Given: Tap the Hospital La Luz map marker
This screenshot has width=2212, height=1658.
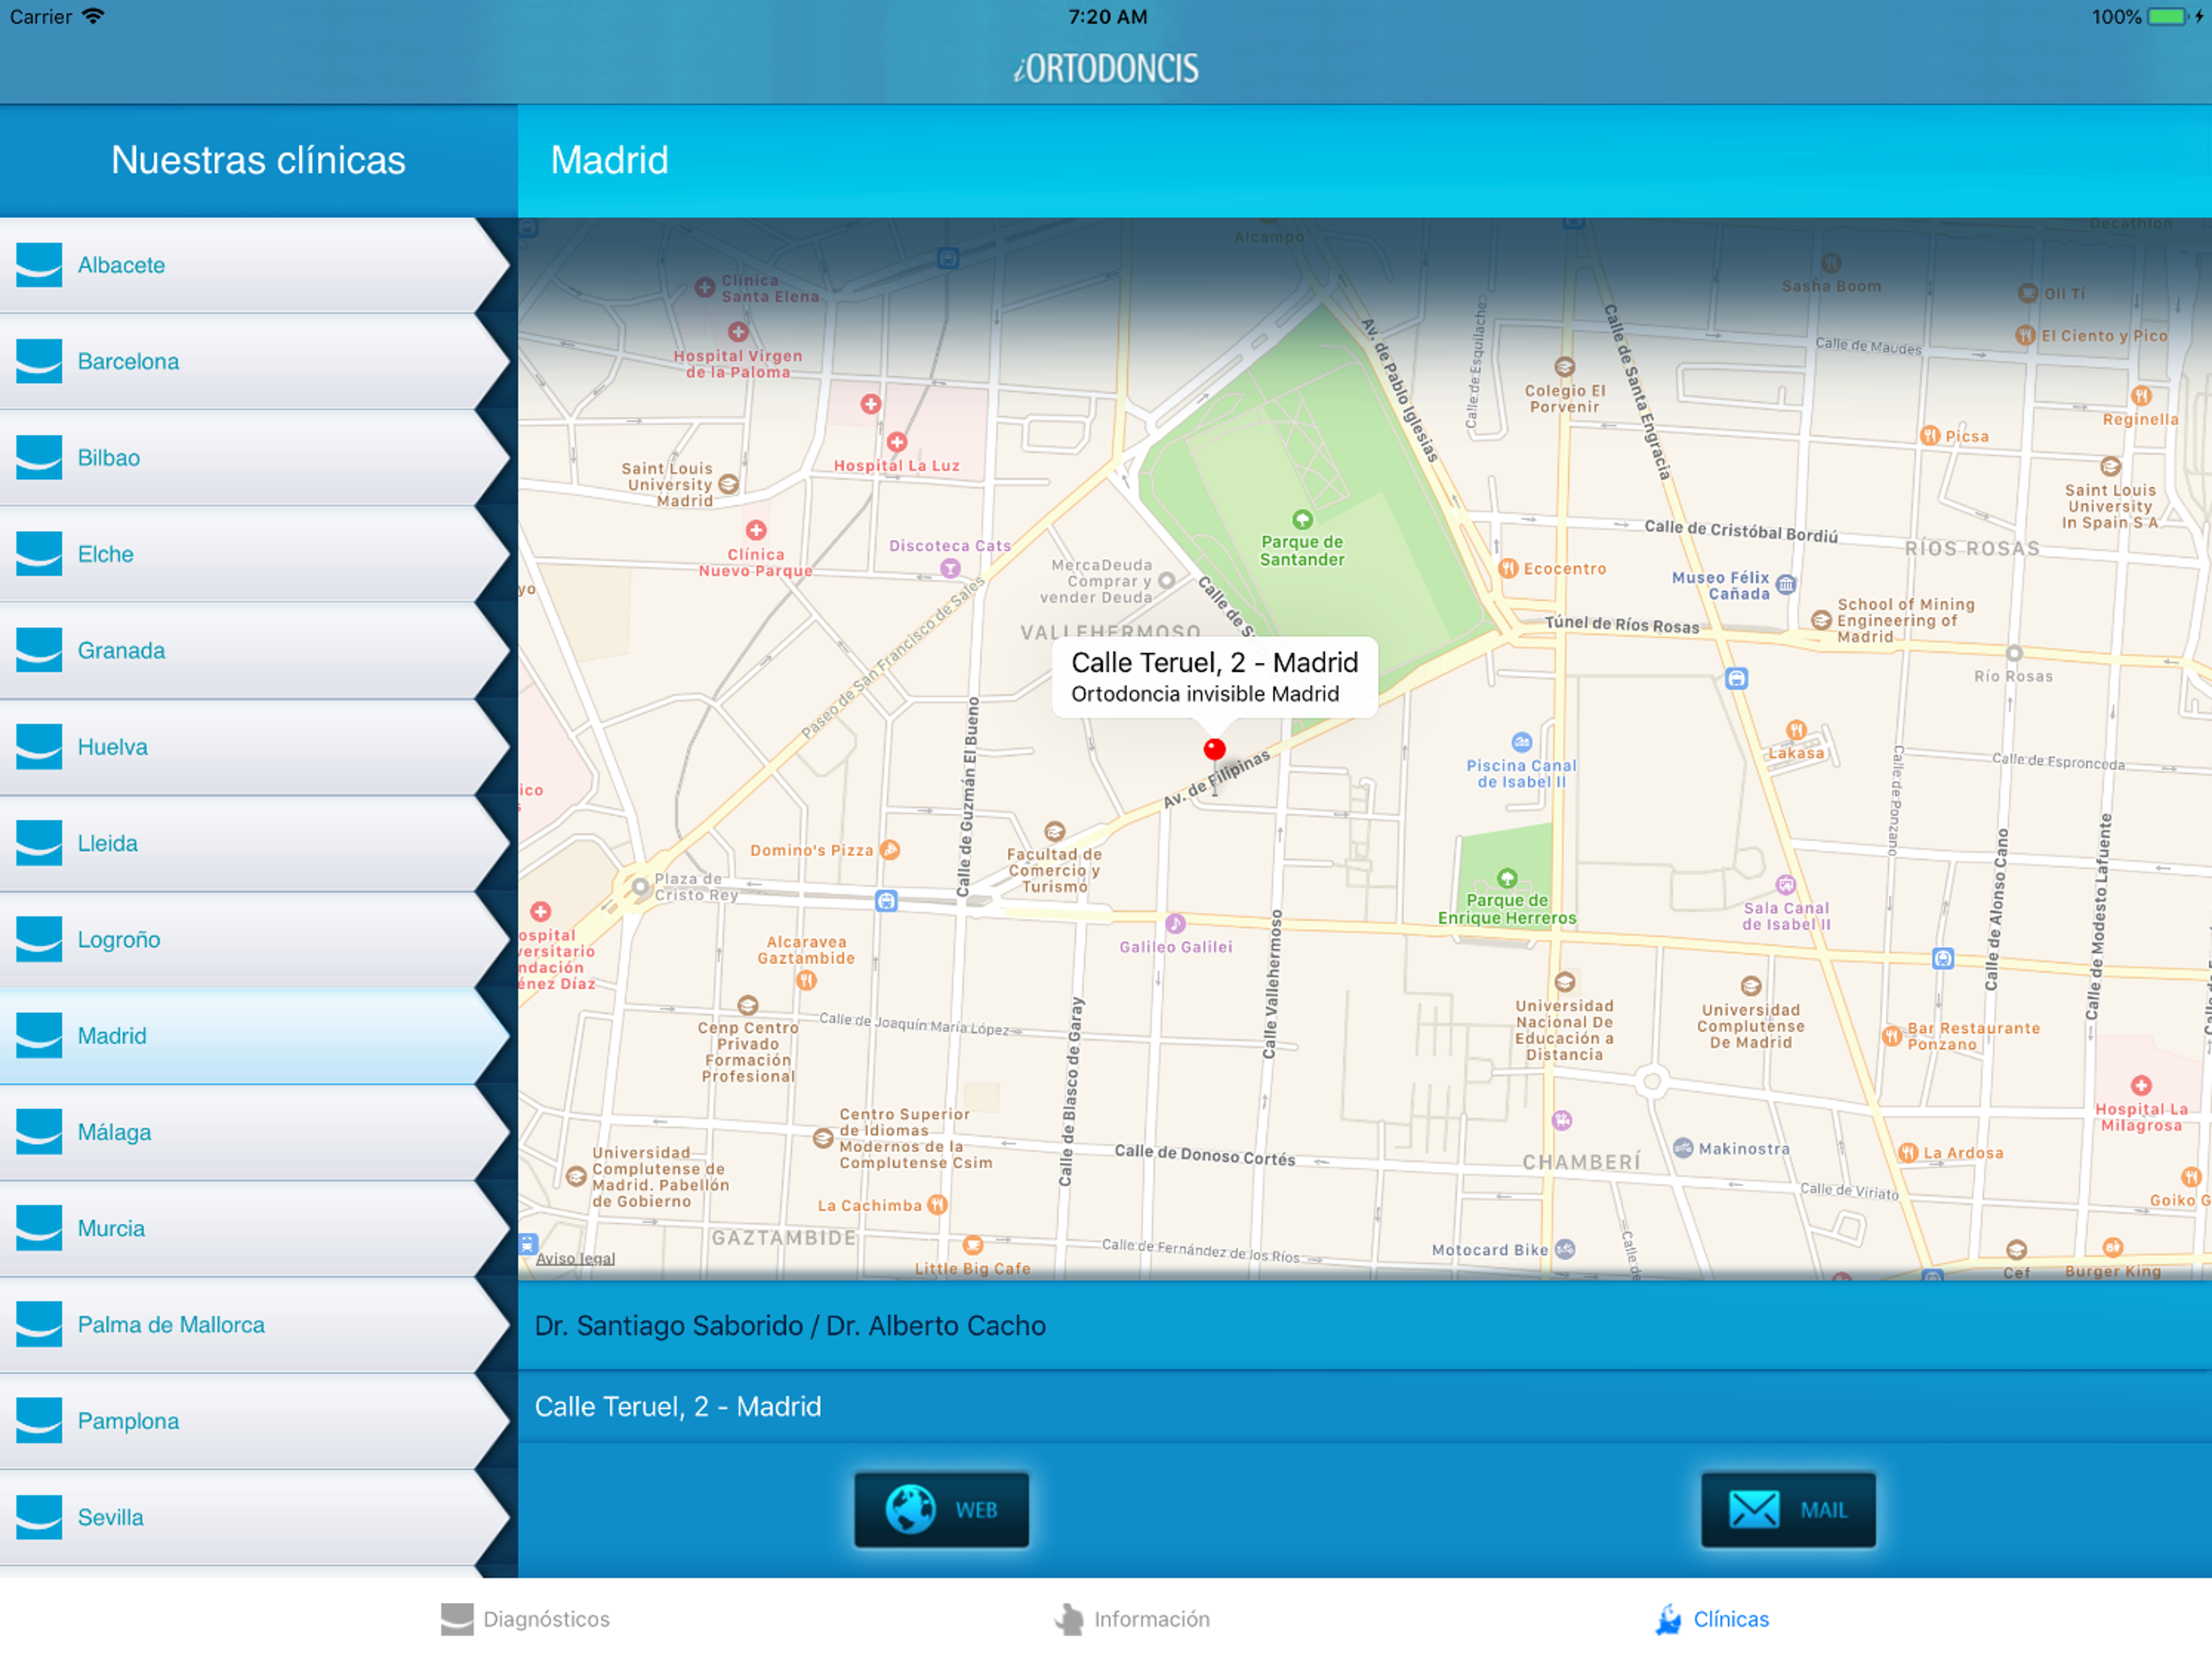Looking at the screenshot, I should (x=897, y=442).
